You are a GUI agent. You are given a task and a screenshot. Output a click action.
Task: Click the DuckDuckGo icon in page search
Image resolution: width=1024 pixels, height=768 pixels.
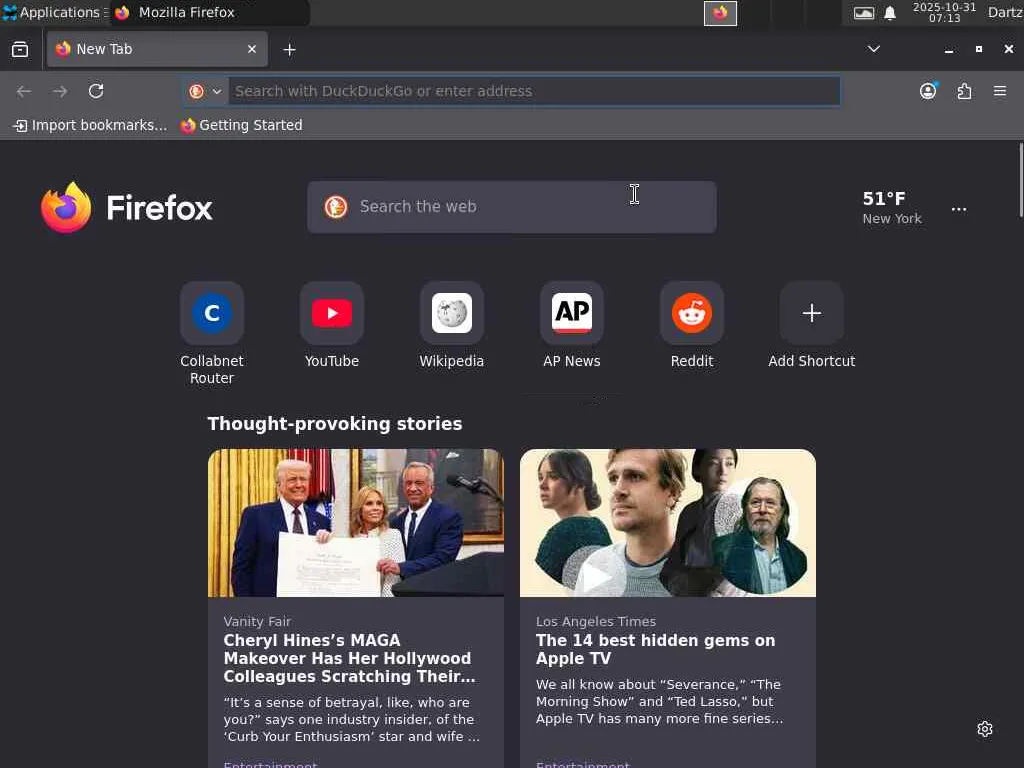coord(336,207)
